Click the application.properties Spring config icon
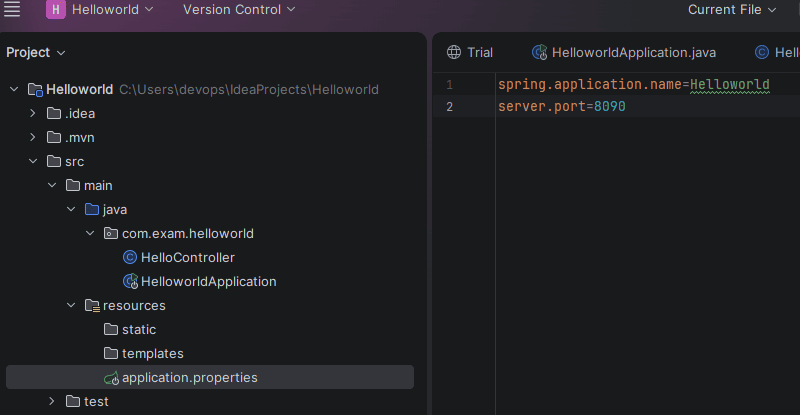800x415 pixels. 111,378
